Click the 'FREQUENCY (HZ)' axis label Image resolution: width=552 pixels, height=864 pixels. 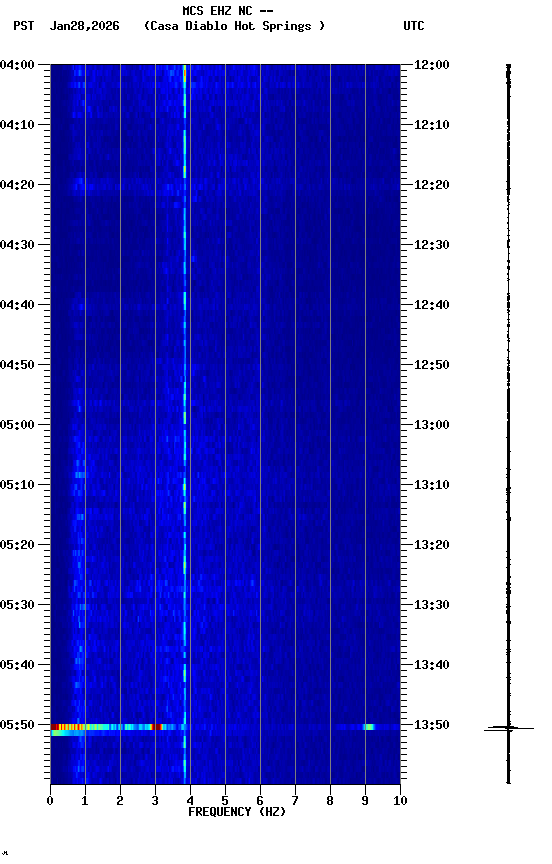point(237,812)
